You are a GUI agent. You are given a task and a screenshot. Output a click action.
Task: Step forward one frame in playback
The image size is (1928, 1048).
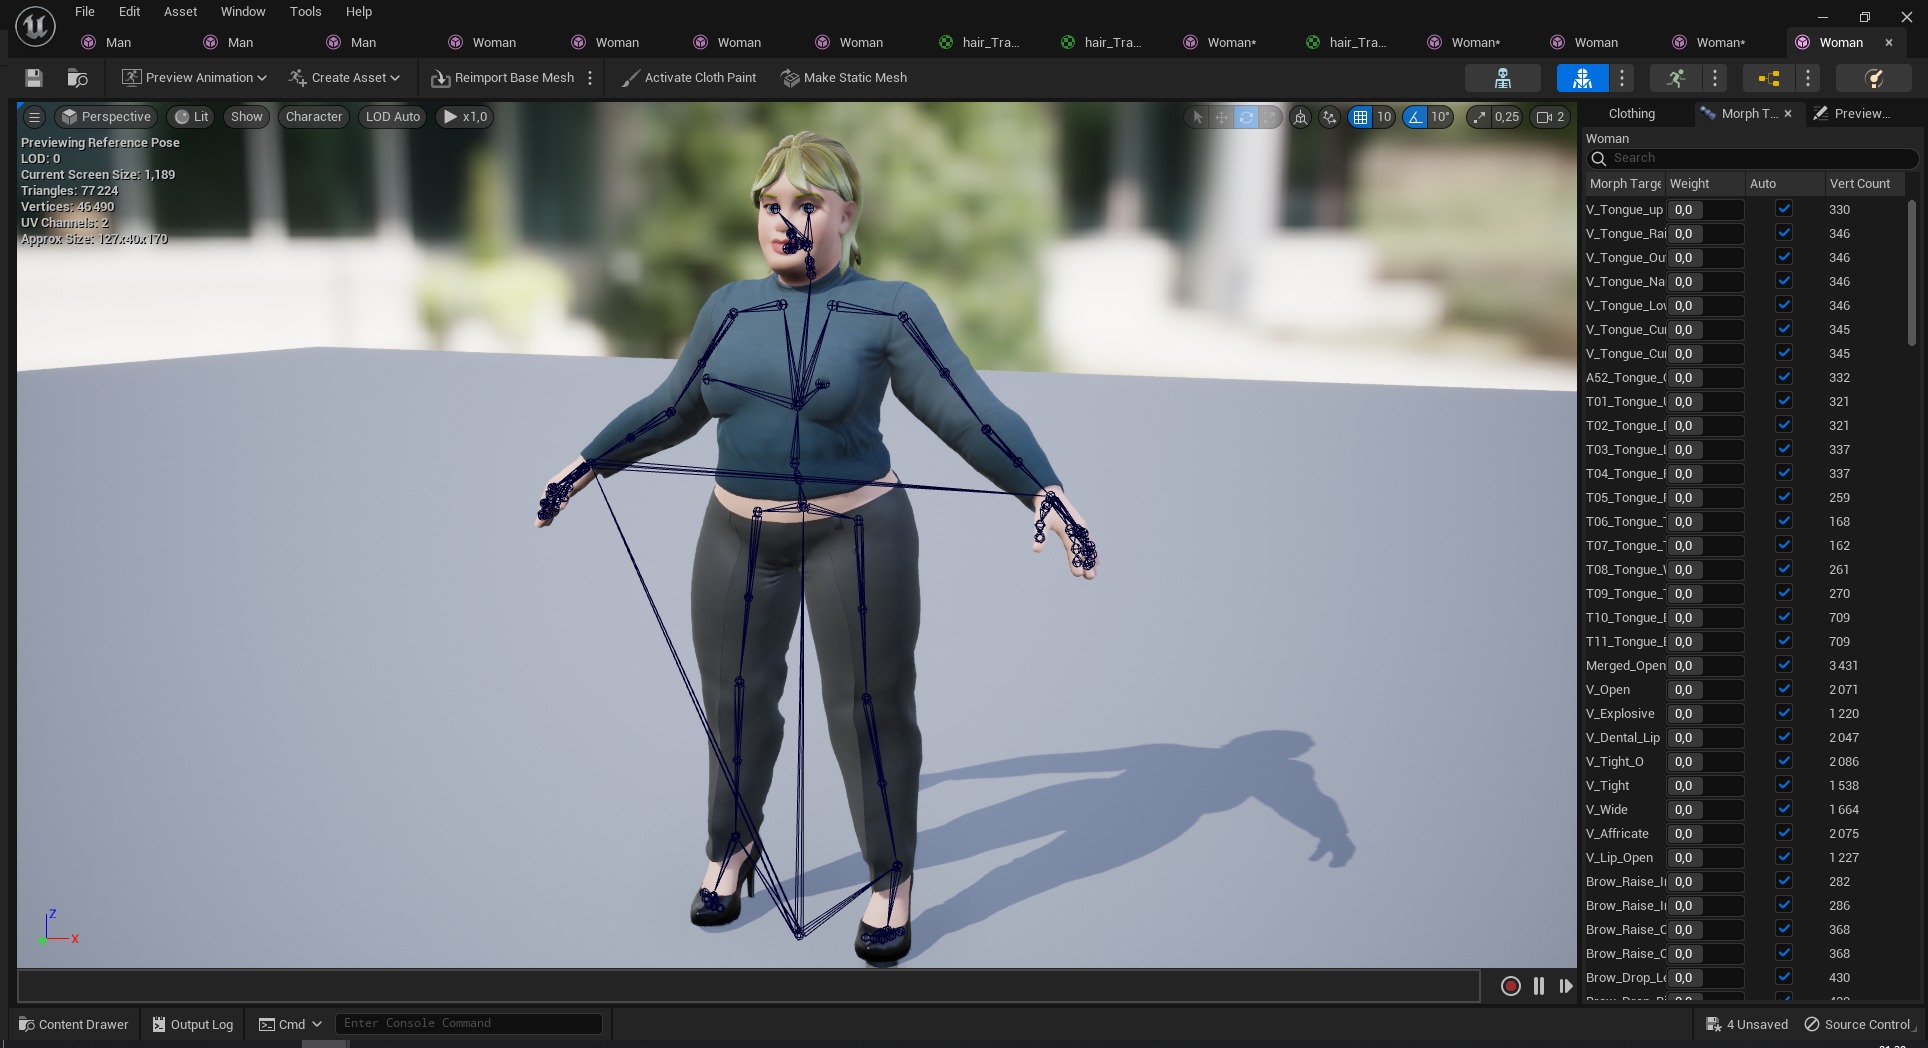[x=1566, y=986]
